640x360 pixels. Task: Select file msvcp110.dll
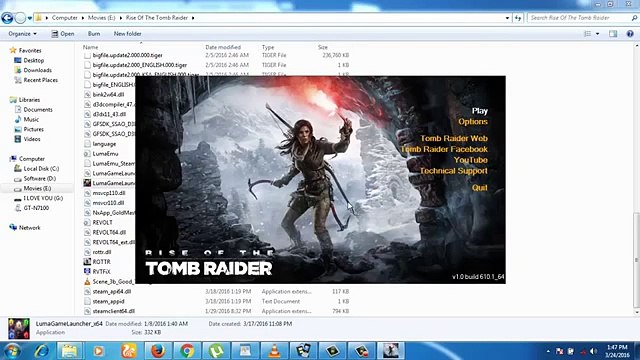click(109, 193)
